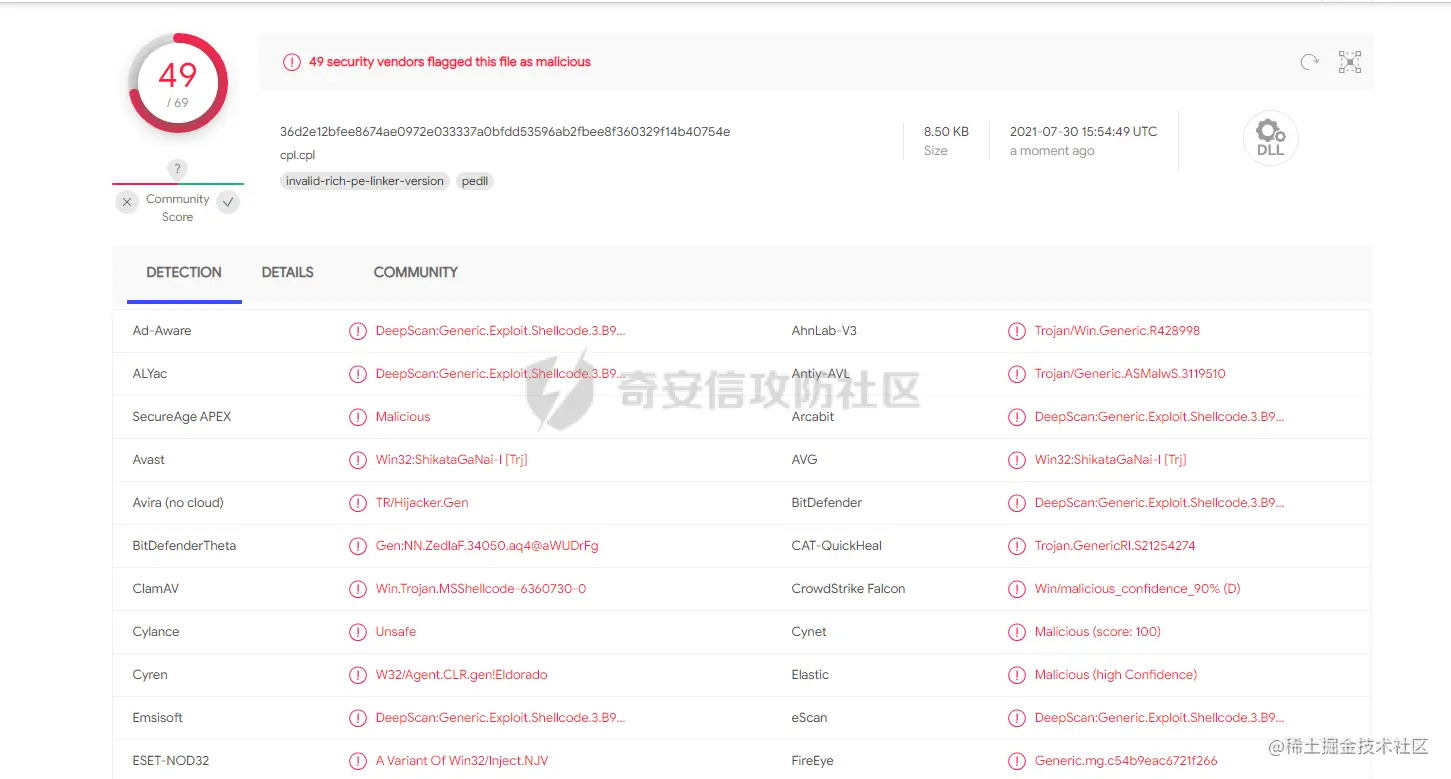Screen dimensions: 1451x779
Task: Click the 49 security vendors flagged message
Action: [x=449, y=62]
